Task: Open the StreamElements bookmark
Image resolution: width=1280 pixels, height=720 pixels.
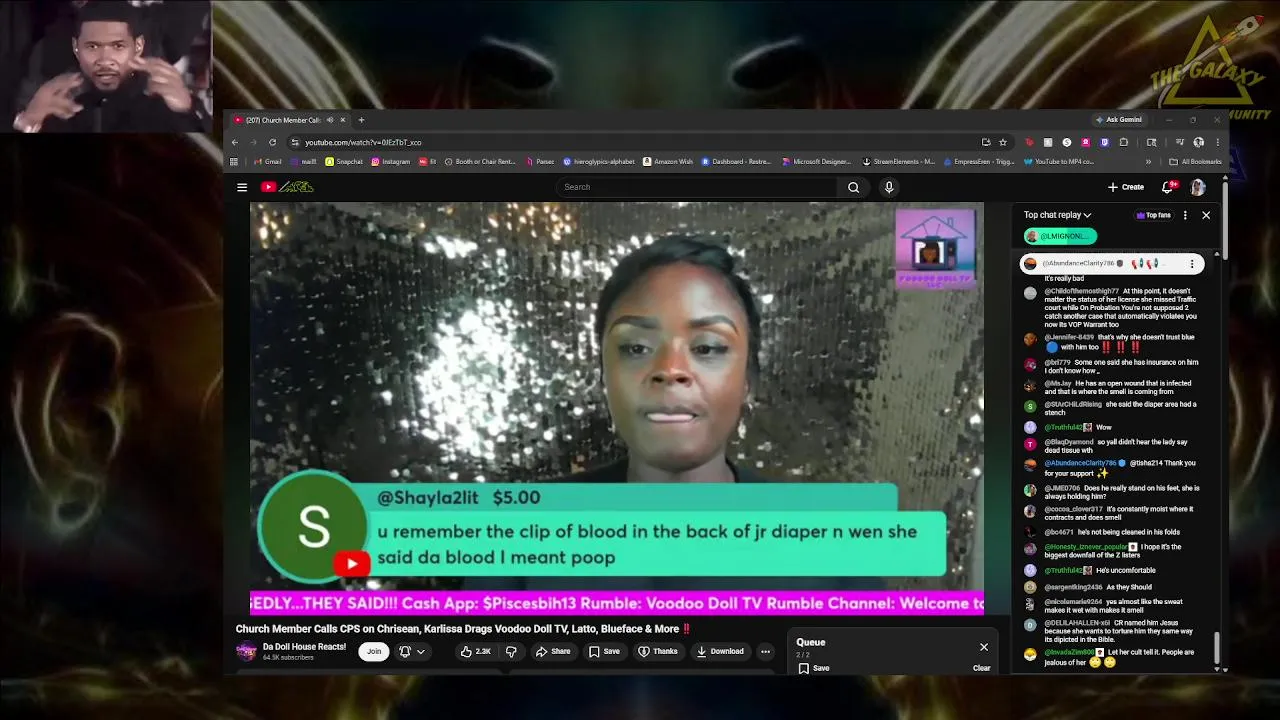Action: pyautogui.click(x=899, y=162)
